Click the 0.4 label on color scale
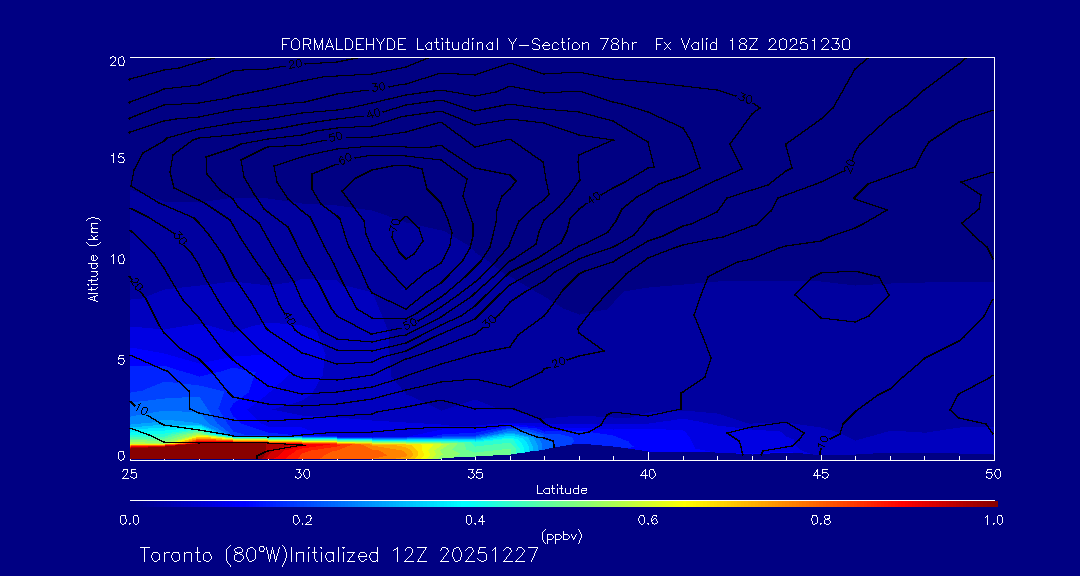1080x576 pixels. click(475, 520)
